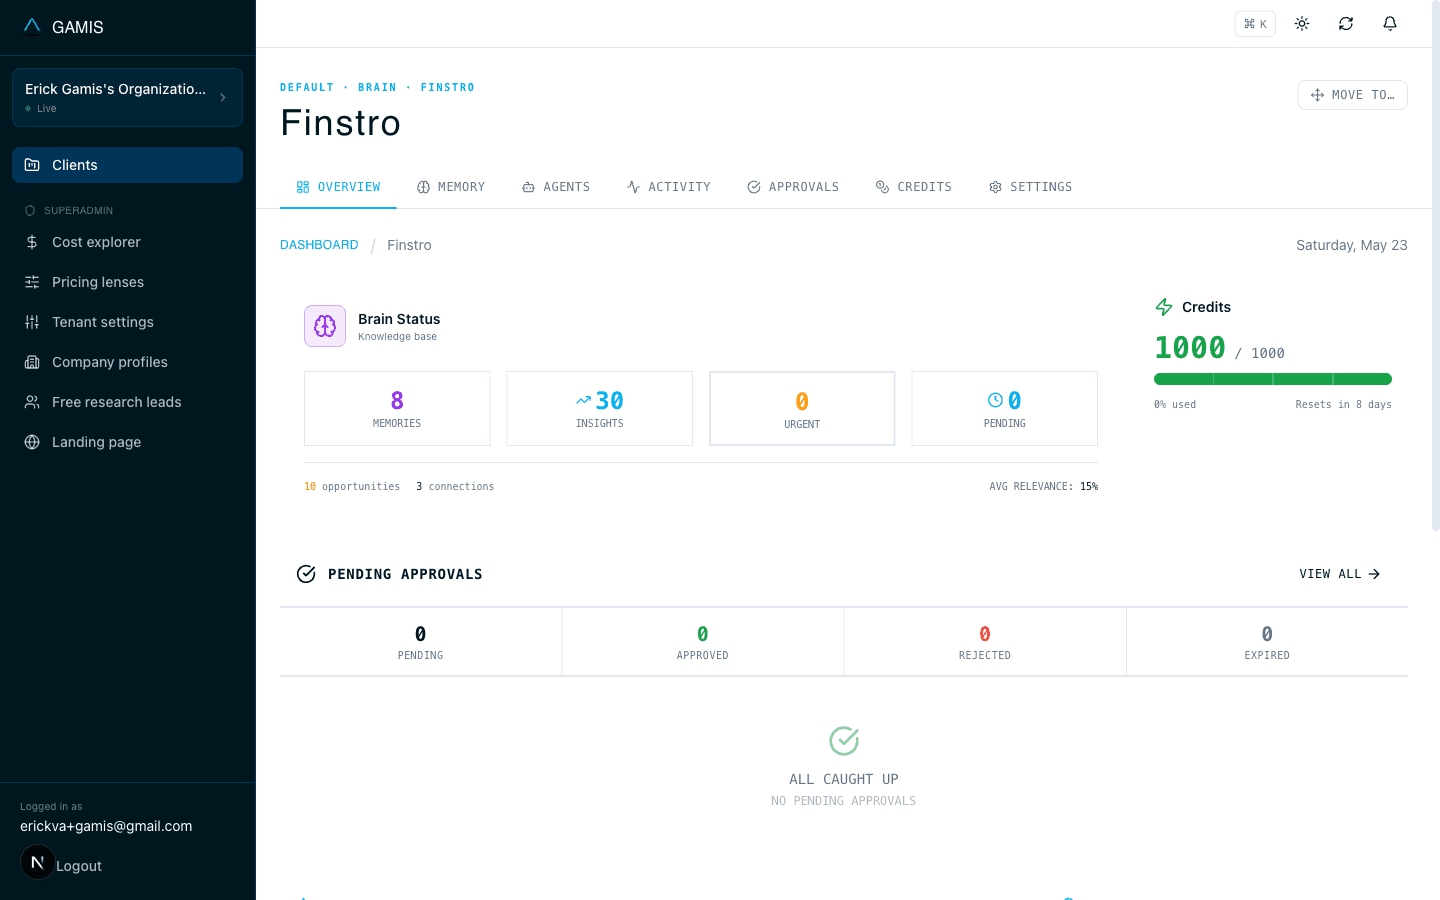Click the Pending clock icon
Screen dimensions: 1440x900
tap(995, 400)
